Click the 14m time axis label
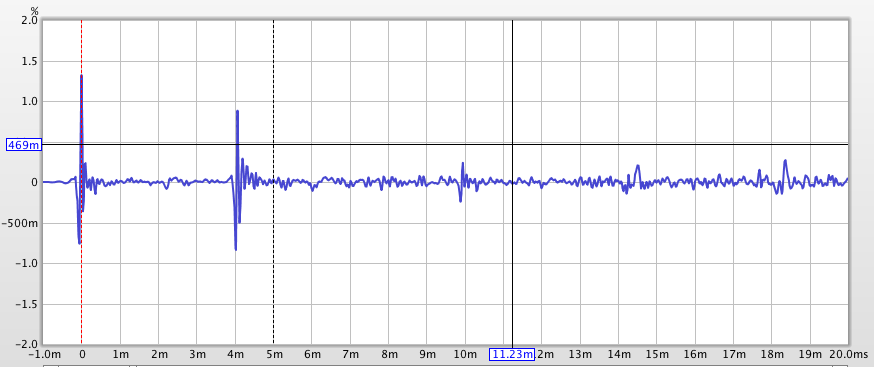Viewport: 874px width, 367px height. coord(619,355)
